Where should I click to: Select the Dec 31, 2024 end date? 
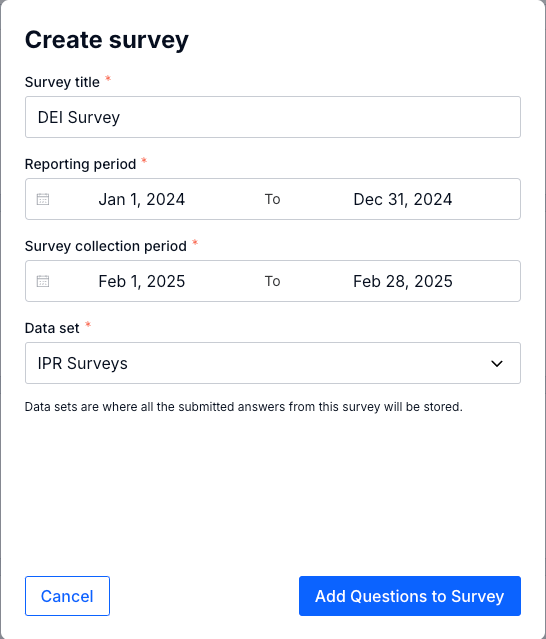click(x=403, y=199)
